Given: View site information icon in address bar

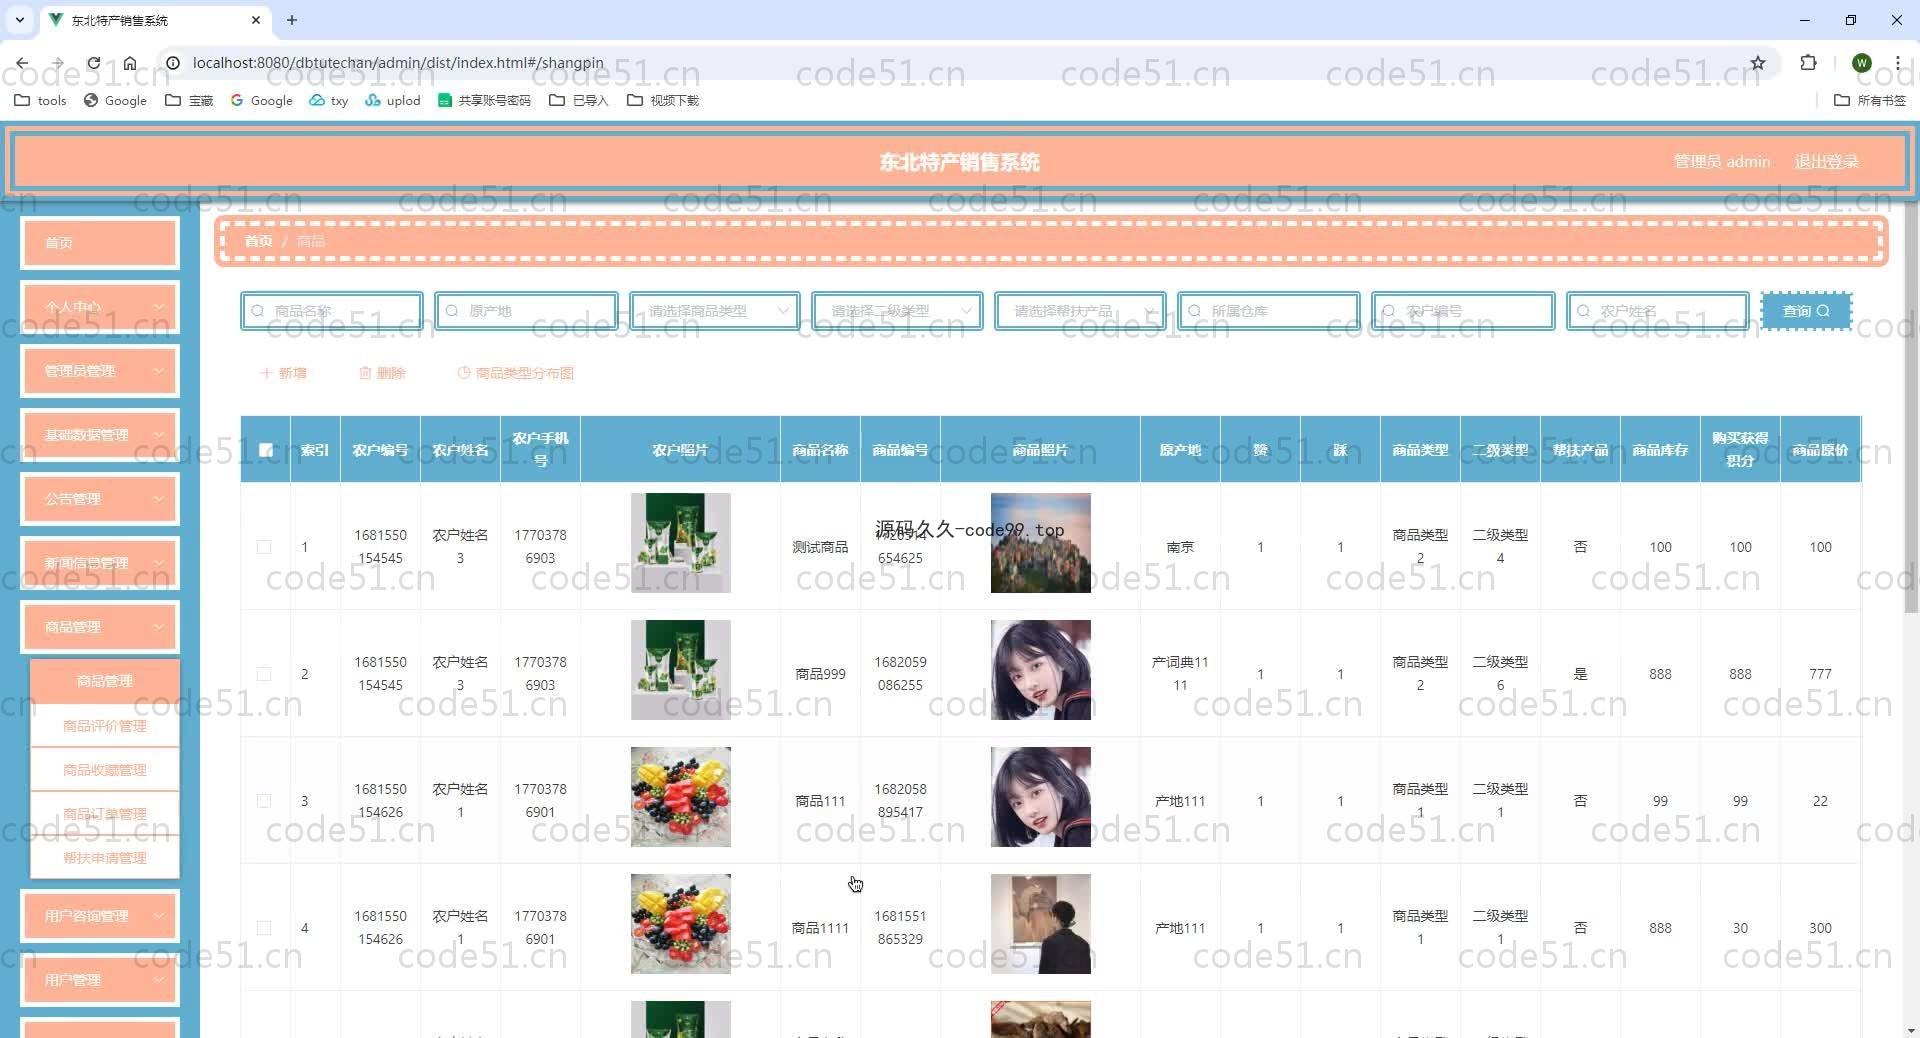Looking at the screenshot, I should 172,62.
